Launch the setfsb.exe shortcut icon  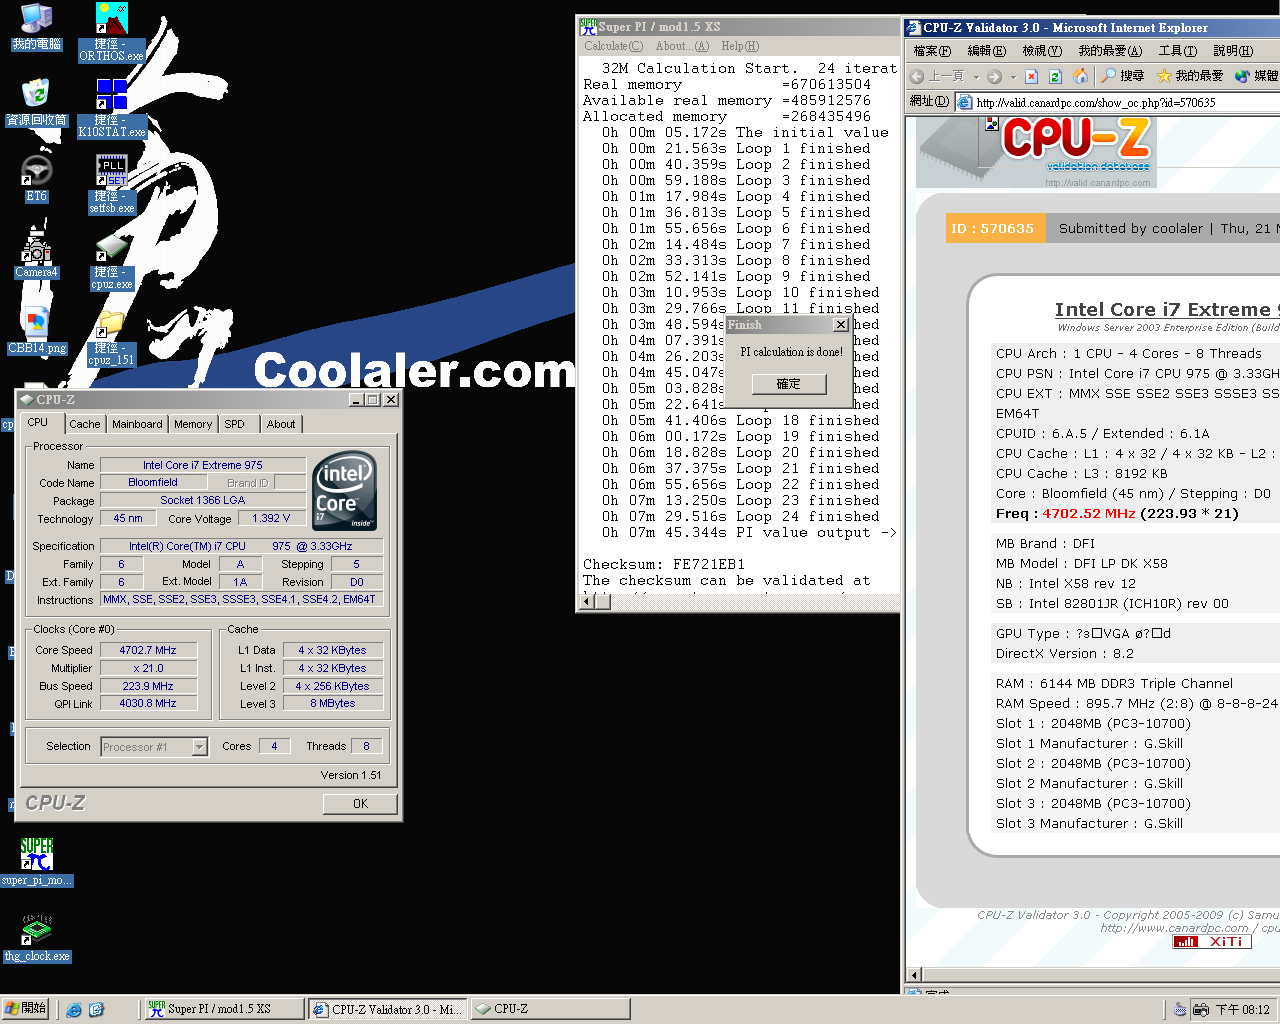click(x=112, y=184)
